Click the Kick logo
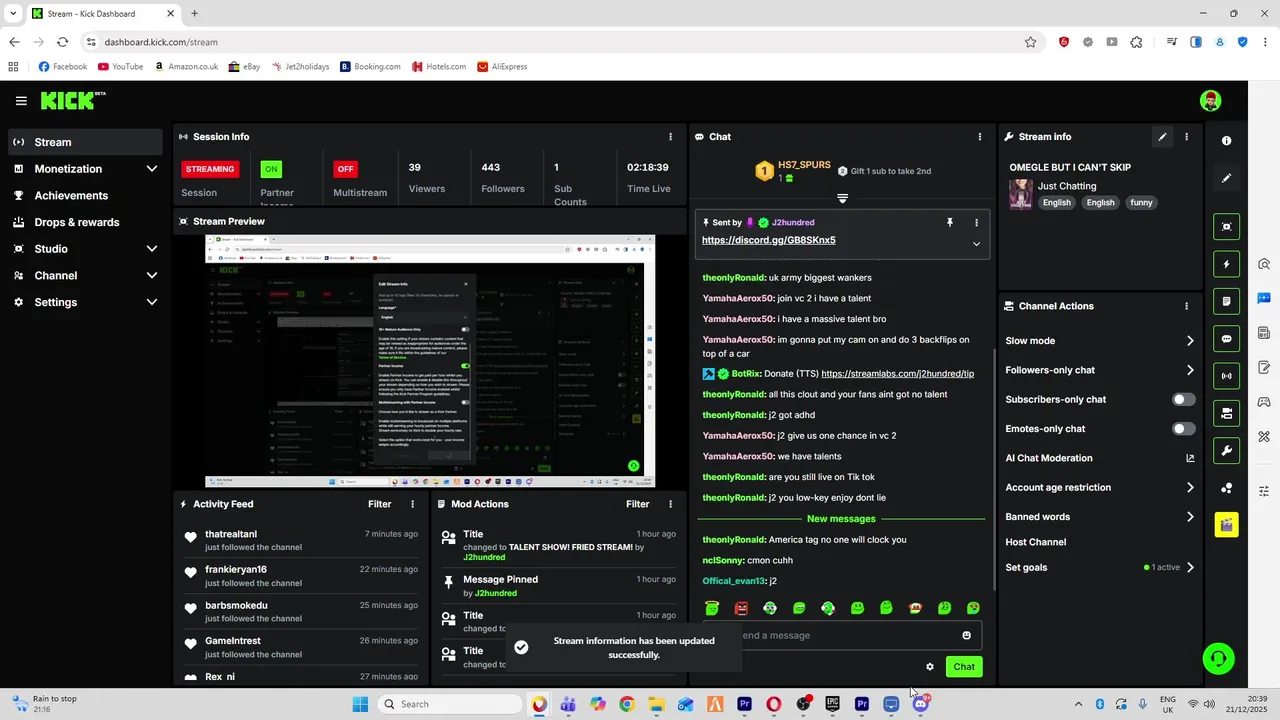The height and width of the screenshot is (720, 1280). click(x=73, y=100)
